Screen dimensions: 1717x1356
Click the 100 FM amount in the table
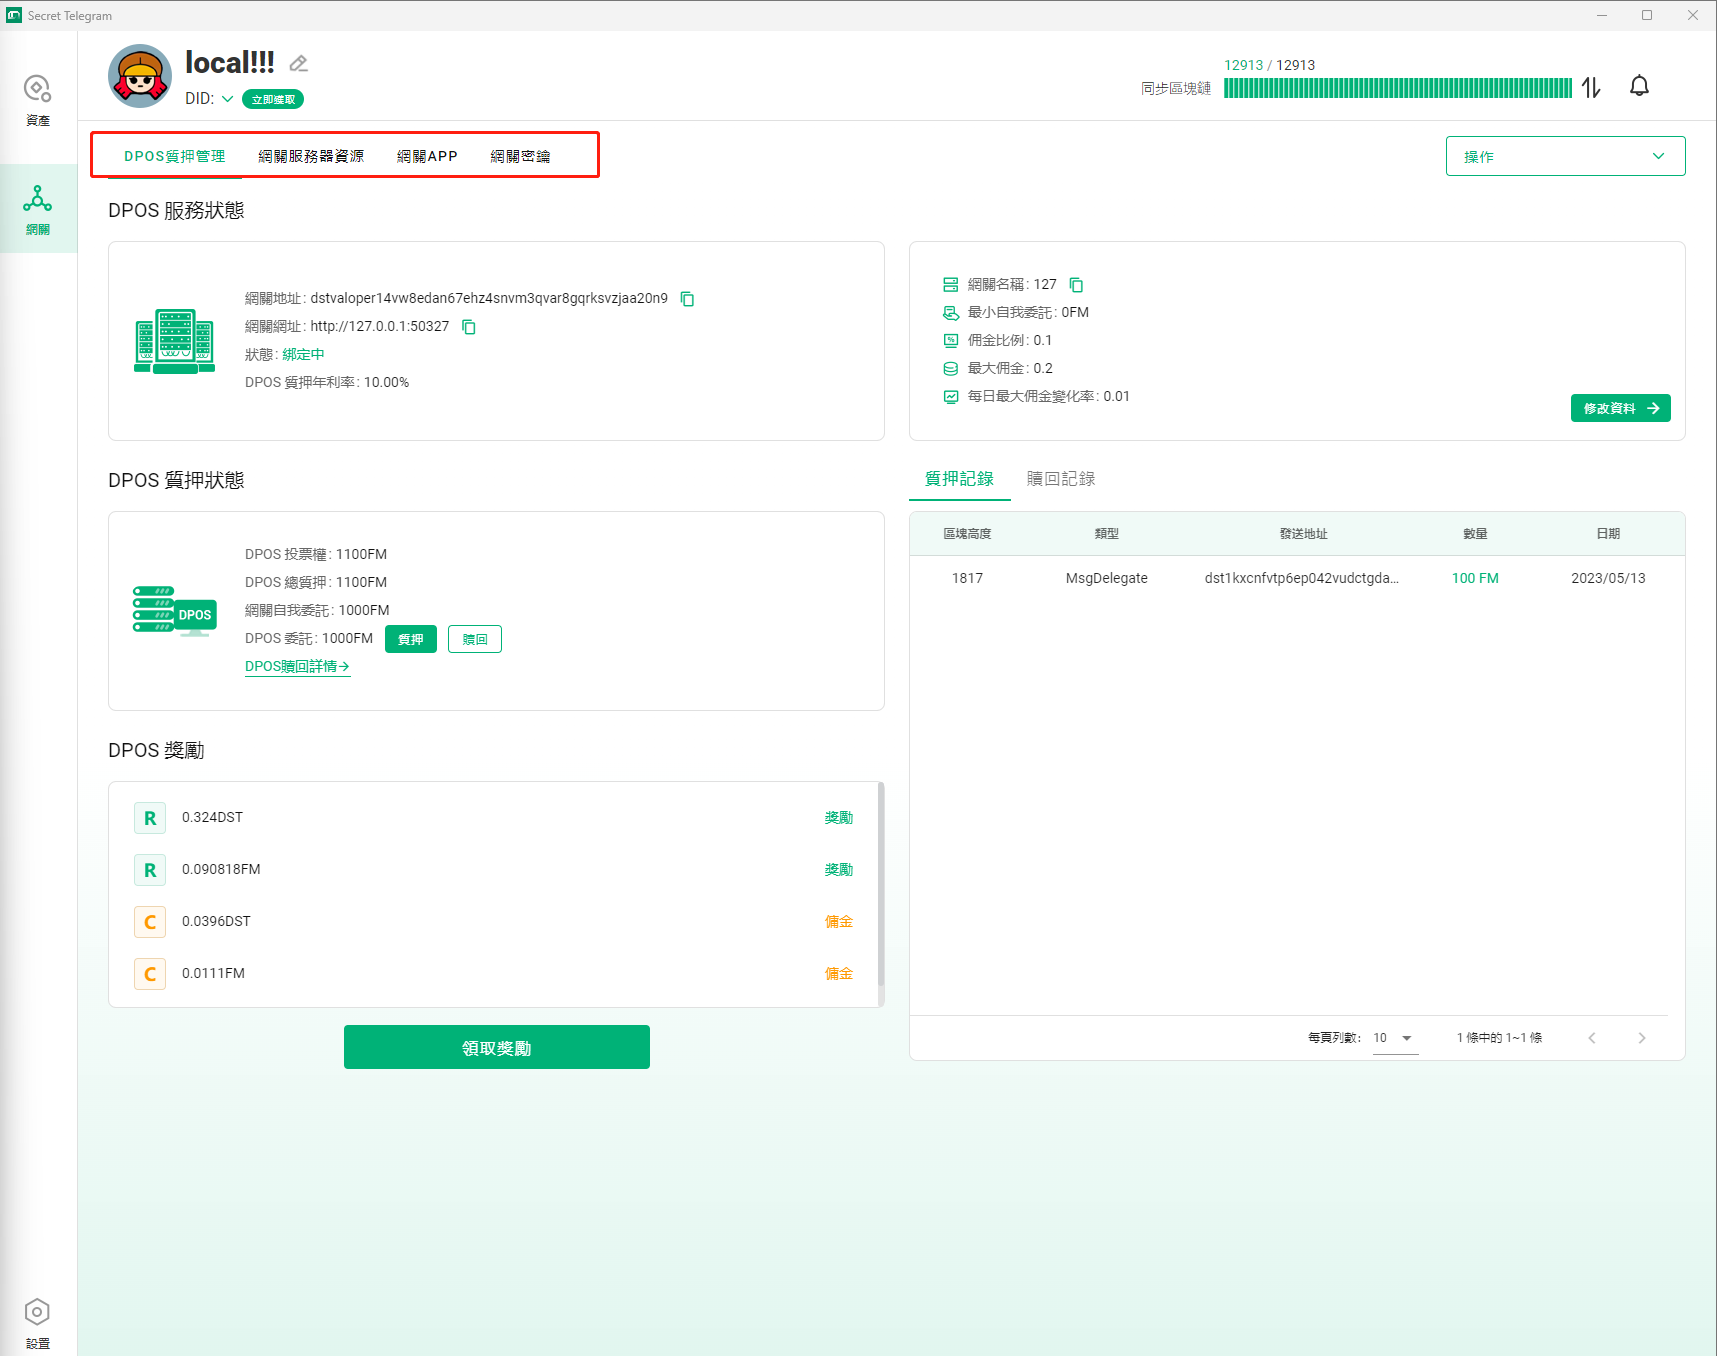1475,578
